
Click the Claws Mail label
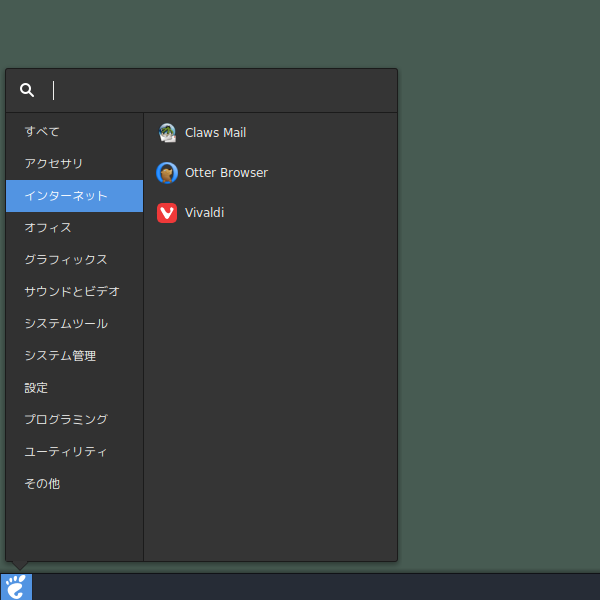215,133
